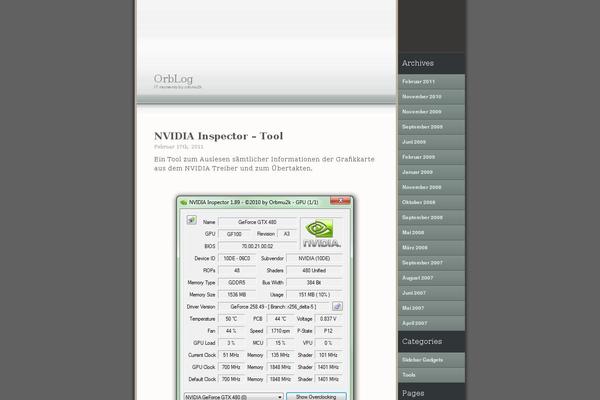This screenshot has width=600, height=400.
Task: Select the Oktober 2008 archive
Action: point(431,202)
